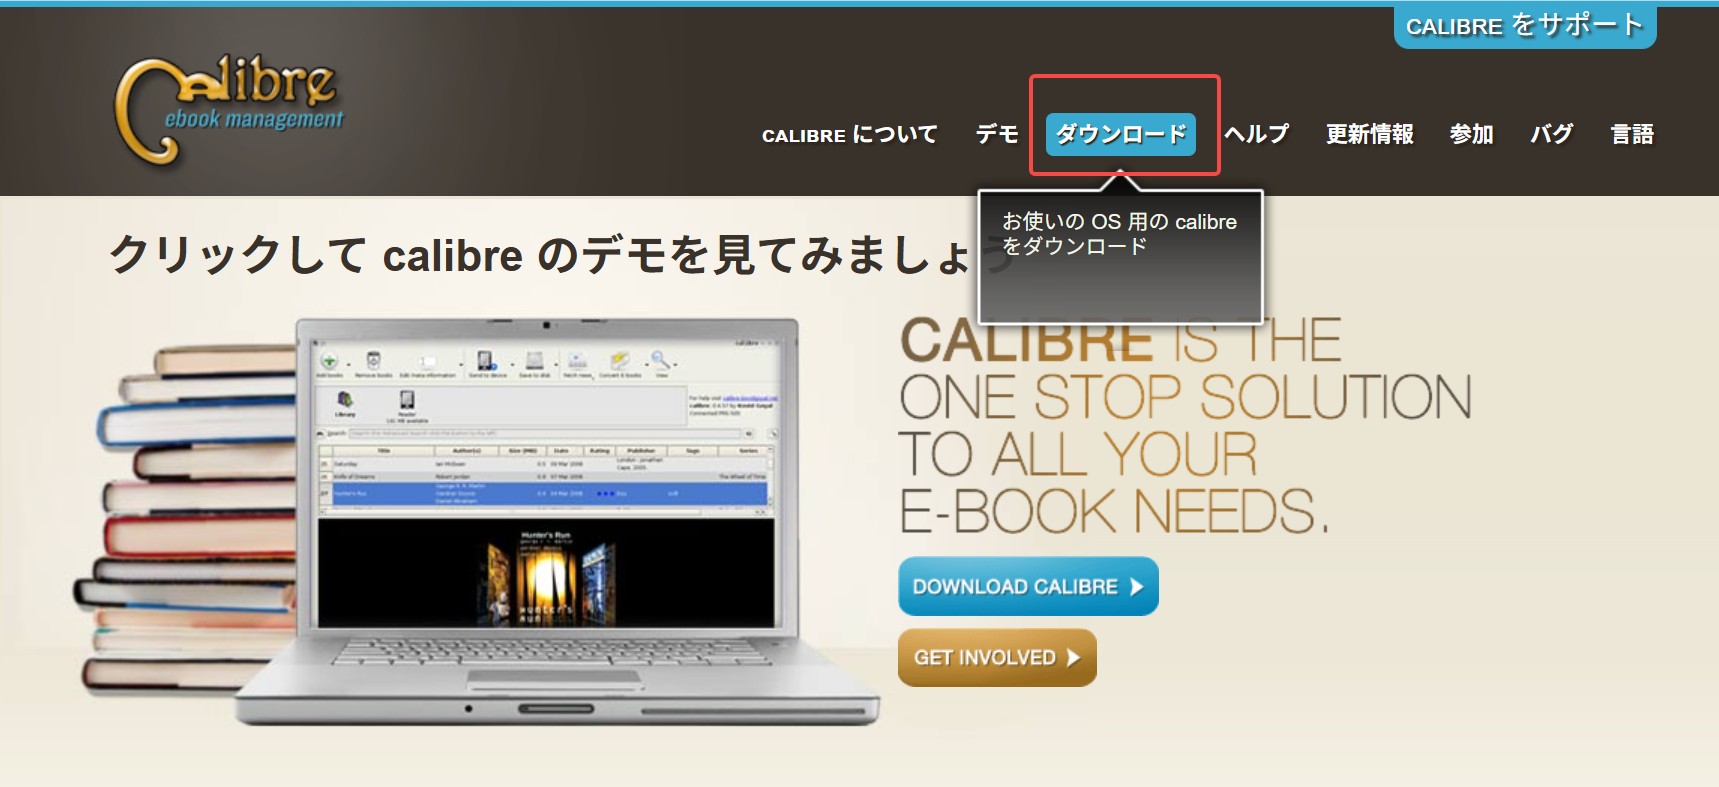Click the arrow icon on Get Involved button
This screenshot has width=1719, height=787.
(x=1073, y=658)
